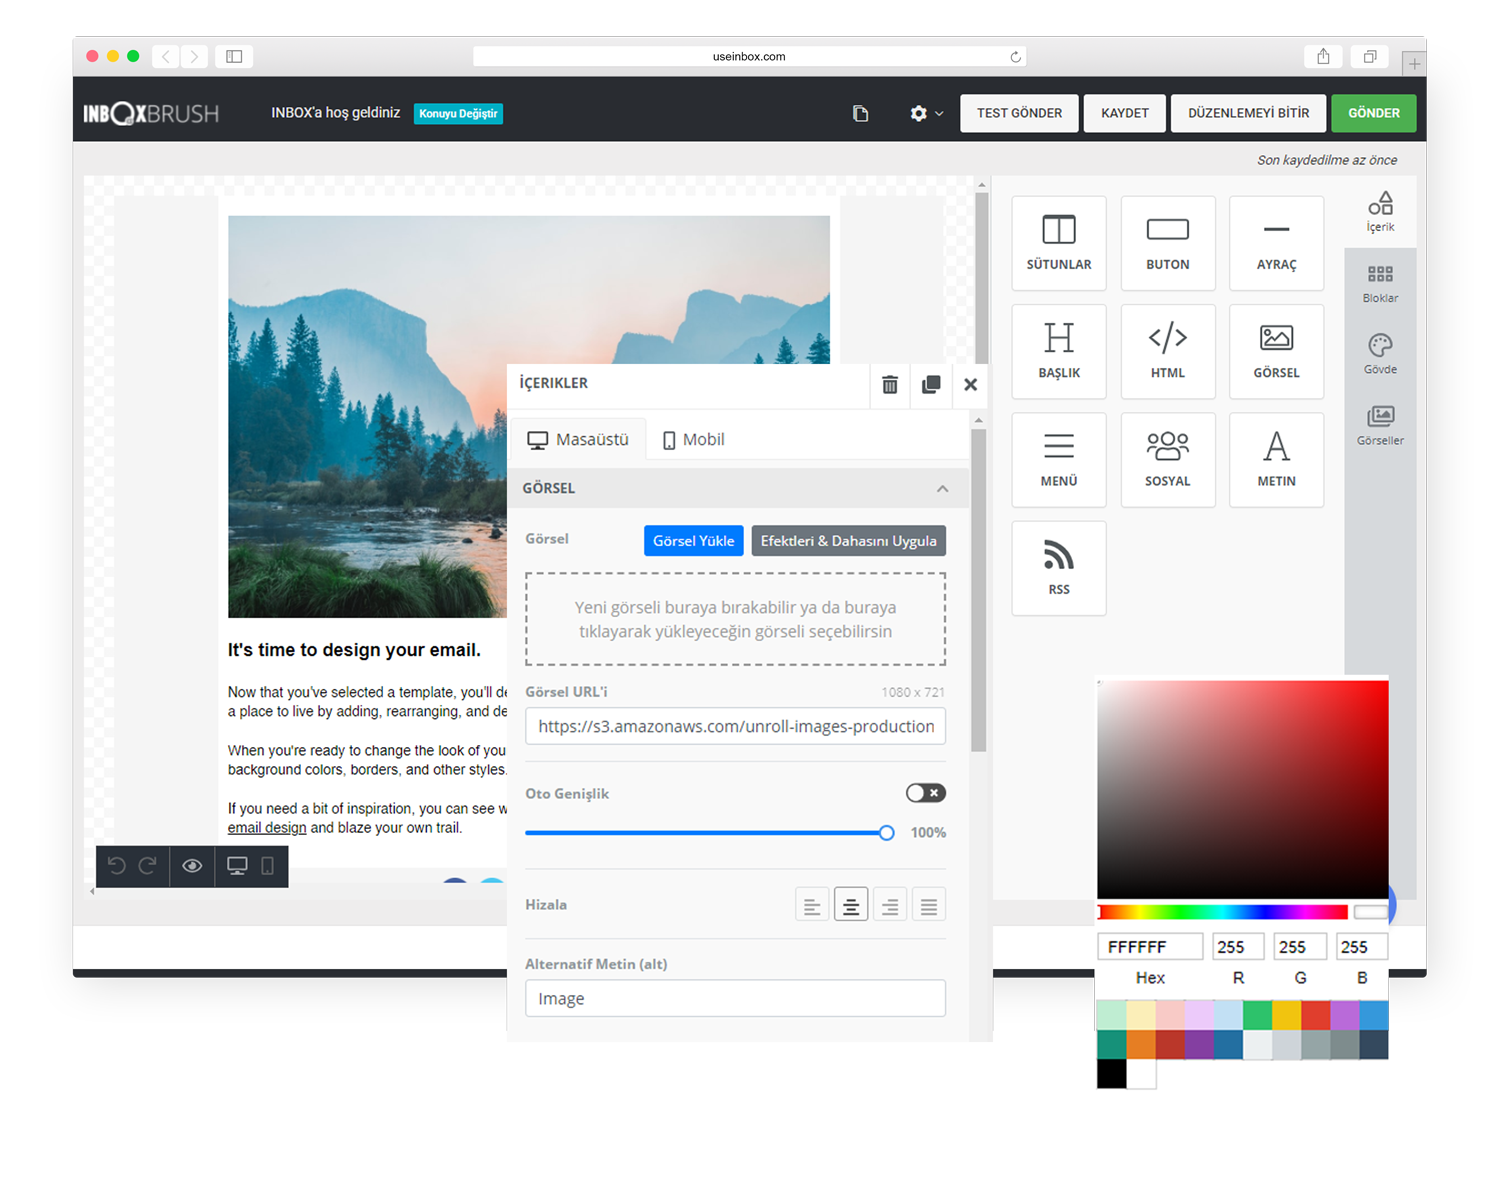Viewport: 1500px width, 1177px height.
Task: Pick the Sosyal social block
Action: pyautogui.click(x=1167, y=459)
